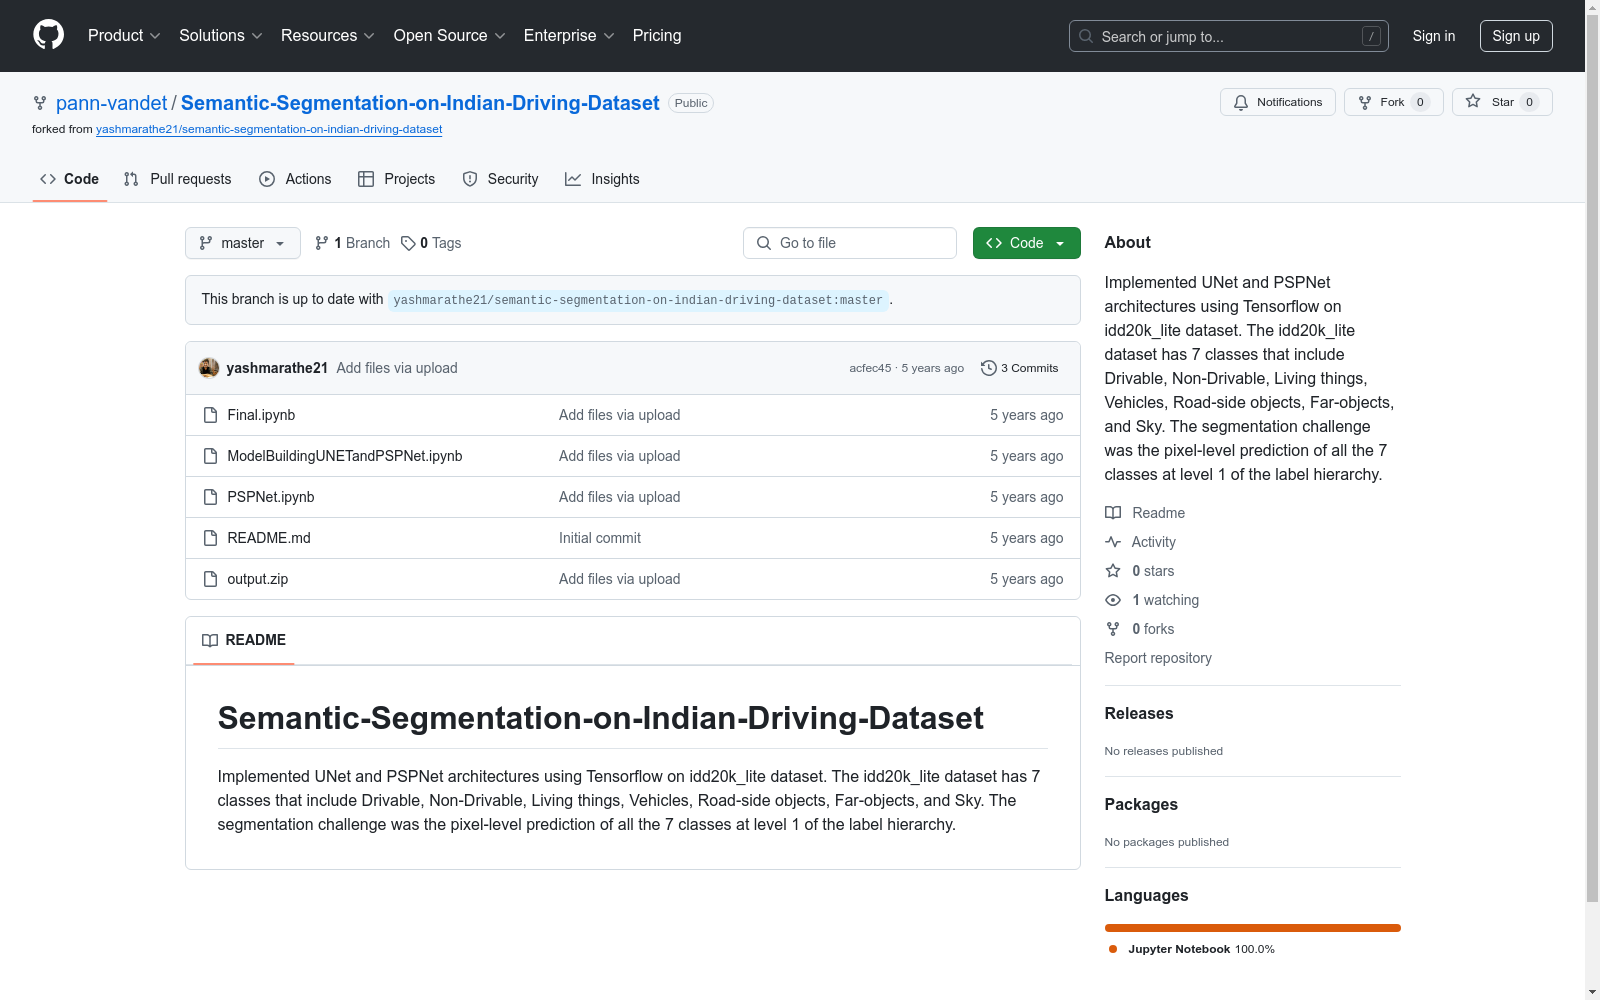The width and height of the screenshot is (1600, 1000).
Task: Click the Notifications bell button
Action: (x=1278, y=102)
